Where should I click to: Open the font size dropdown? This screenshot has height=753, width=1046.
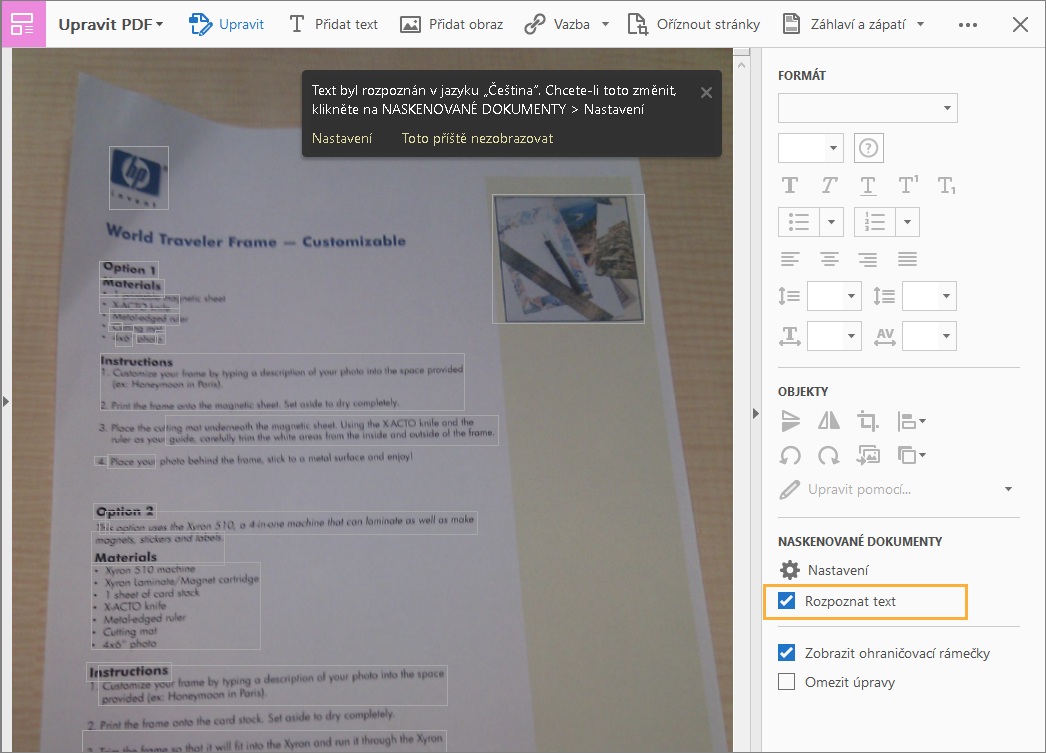pos(811,148)
